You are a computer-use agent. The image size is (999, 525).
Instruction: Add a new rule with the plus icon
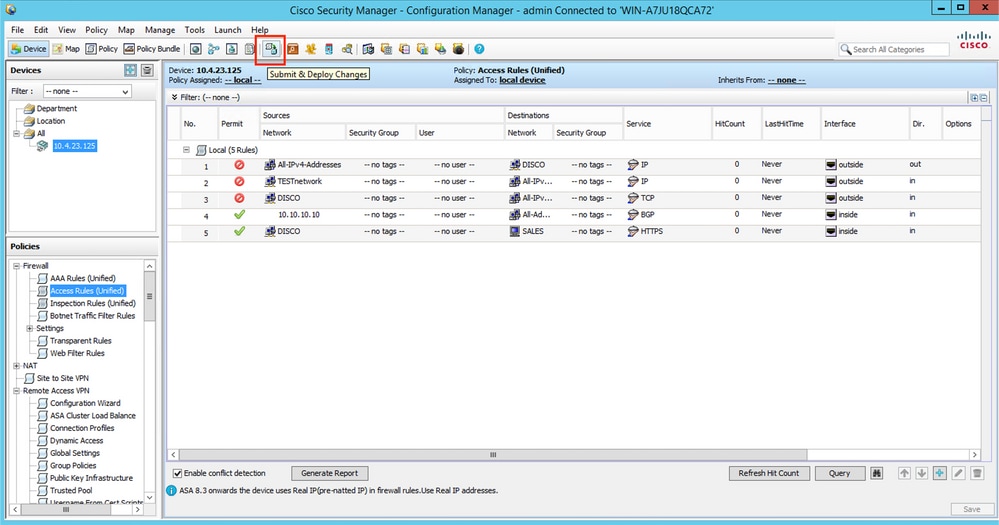pos(940,473)
